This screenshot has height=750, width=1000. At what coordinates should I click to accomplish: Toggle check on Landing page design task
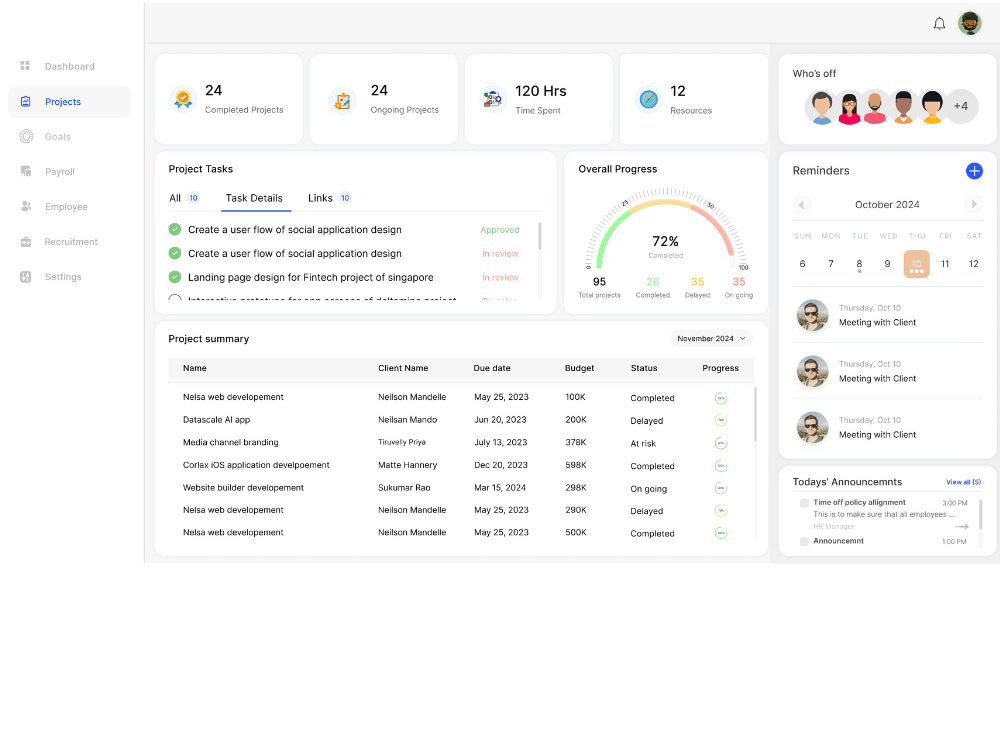(175, 277)
